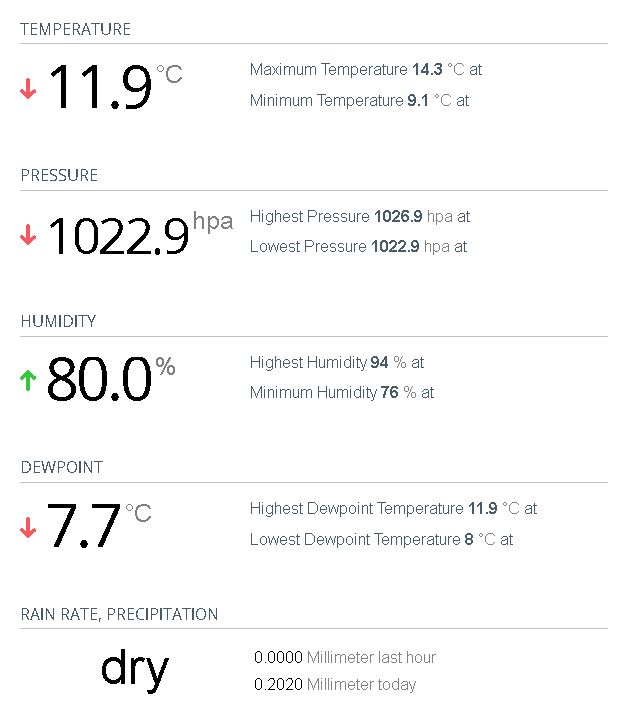The width and height of the screenshot is (623, 716).
Task: Click the Maximum Temperature 14.3 °C line
Action: click(366, 70)
